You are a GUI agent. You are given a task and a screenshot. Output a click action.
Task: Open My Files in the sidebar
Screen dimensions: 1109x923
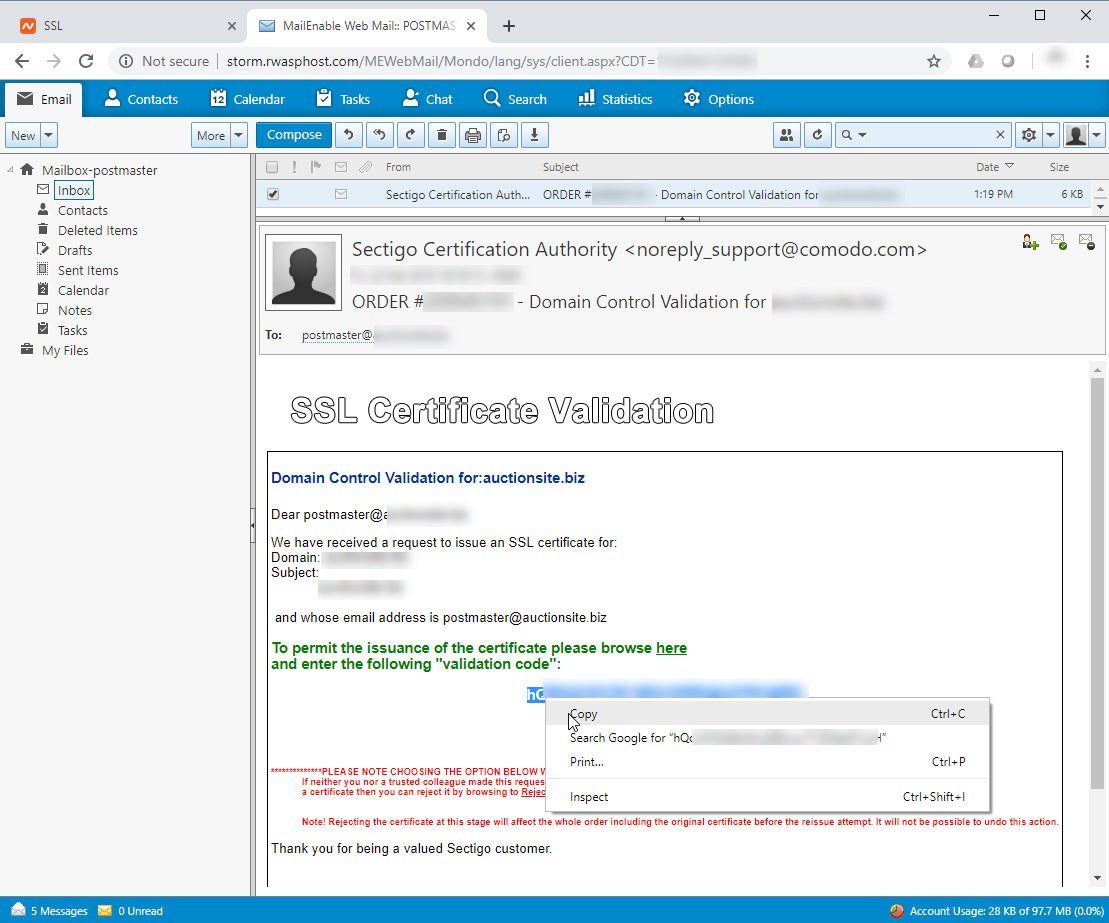pos(65,350)
